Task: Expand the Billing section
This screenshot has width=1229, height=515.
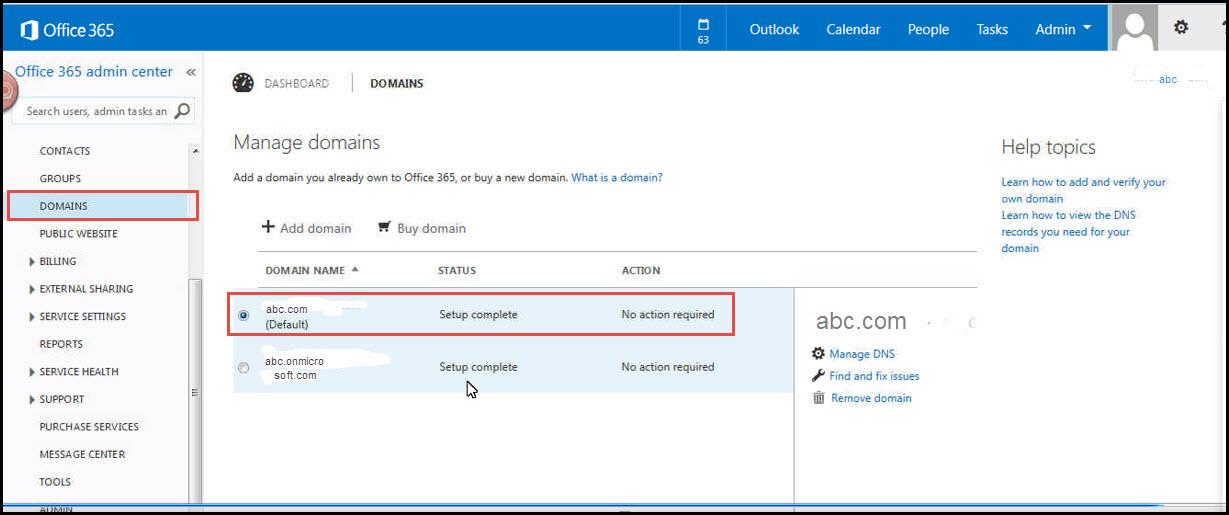Action: click(x=33, y=262)
